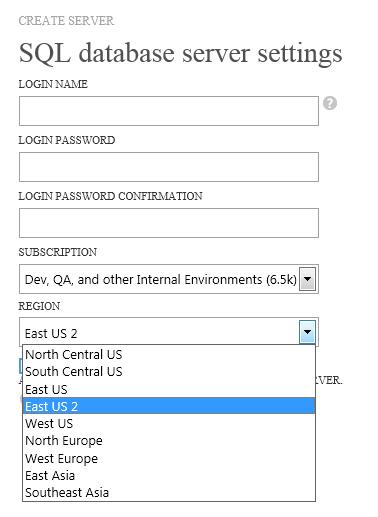Click the Login Name input field
This screenshot has width=378, height=517.
pyautogui.click(x=169, y=111)
